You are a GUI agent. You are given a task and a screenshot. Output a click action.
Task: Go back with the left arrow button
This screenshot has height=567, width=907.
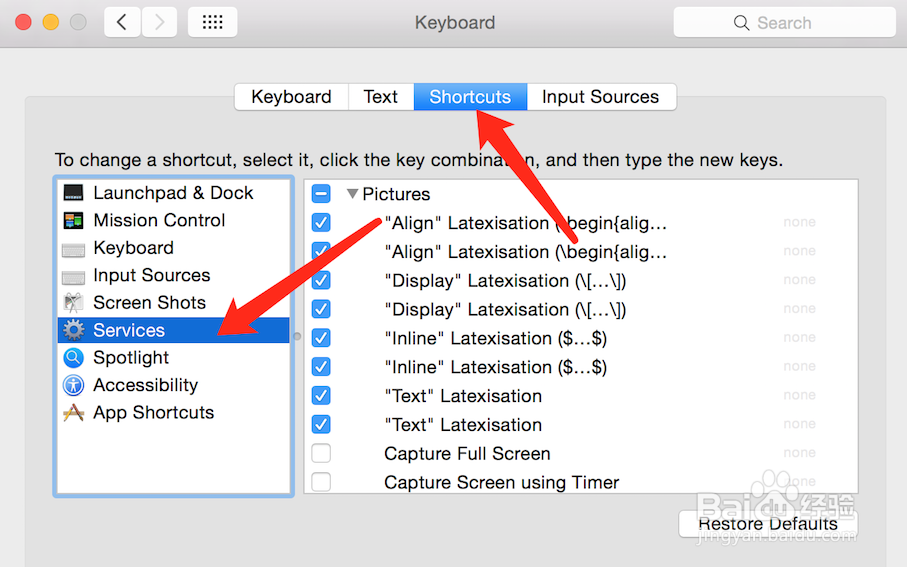click(x=122, y=22)
